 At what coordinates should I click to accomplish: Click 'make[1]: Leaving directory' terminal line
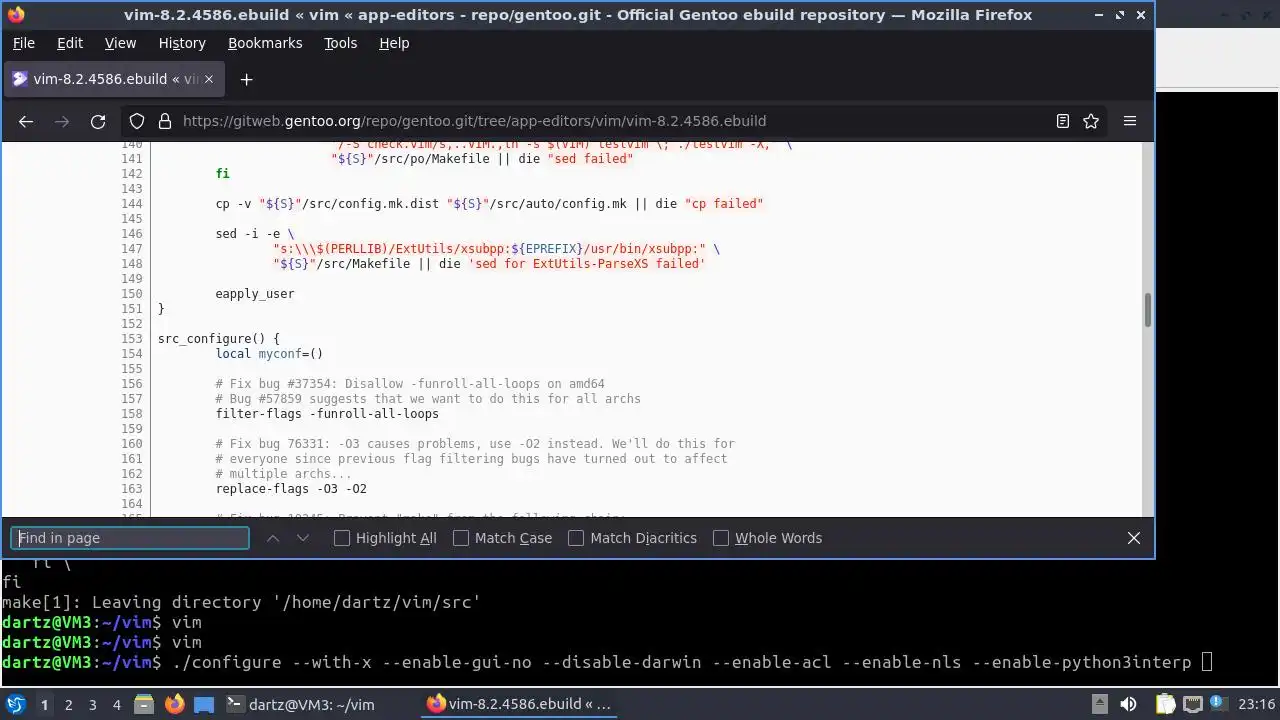pyautogui.click(x=241, y=602)
